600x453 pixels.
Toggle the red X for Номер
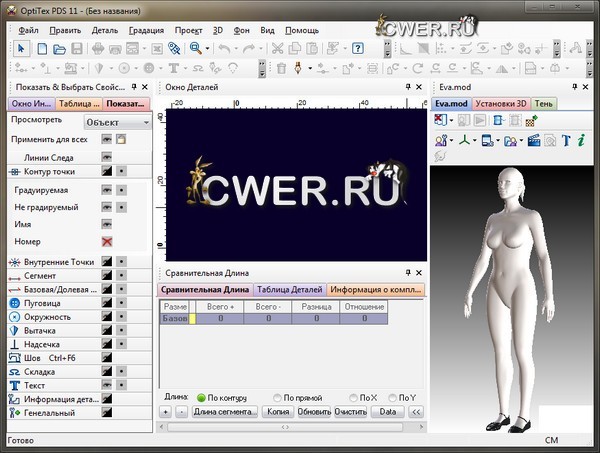(106, 242)
